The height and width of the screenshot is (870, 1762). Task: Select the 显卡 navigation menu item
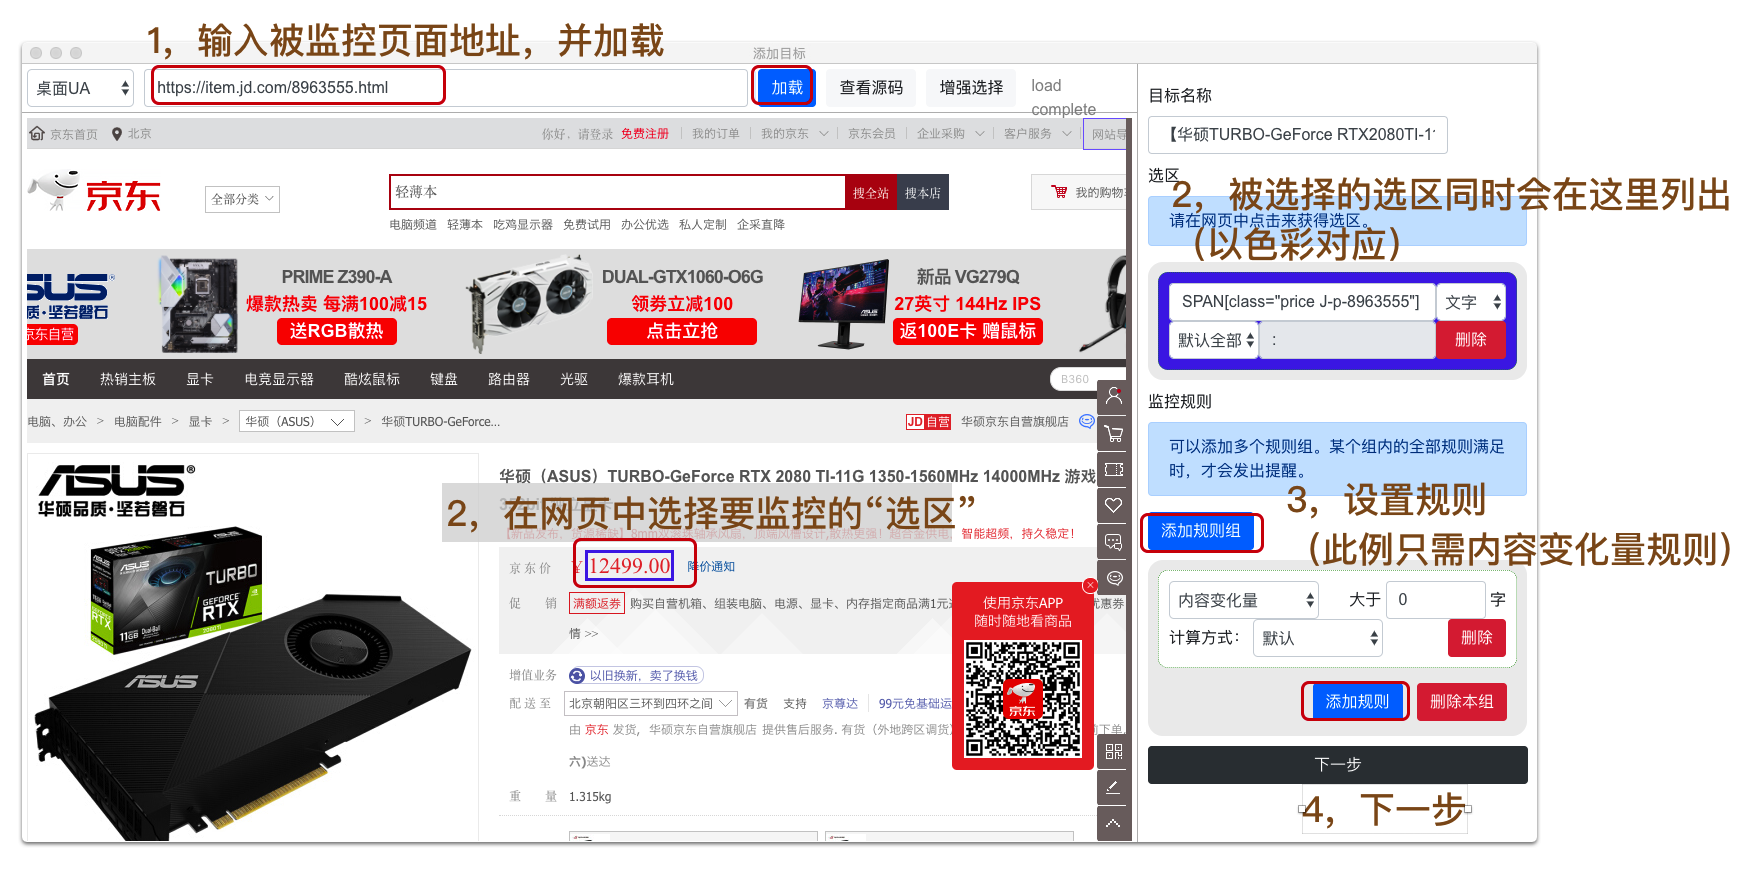pos(200,379)
